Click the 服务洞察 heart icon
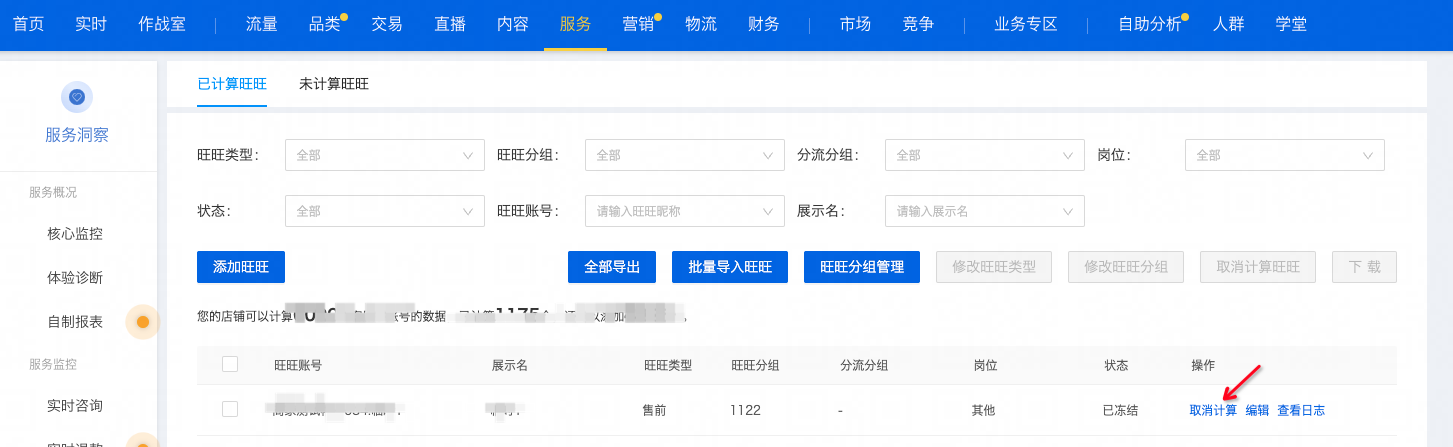 tap(77, 97)
